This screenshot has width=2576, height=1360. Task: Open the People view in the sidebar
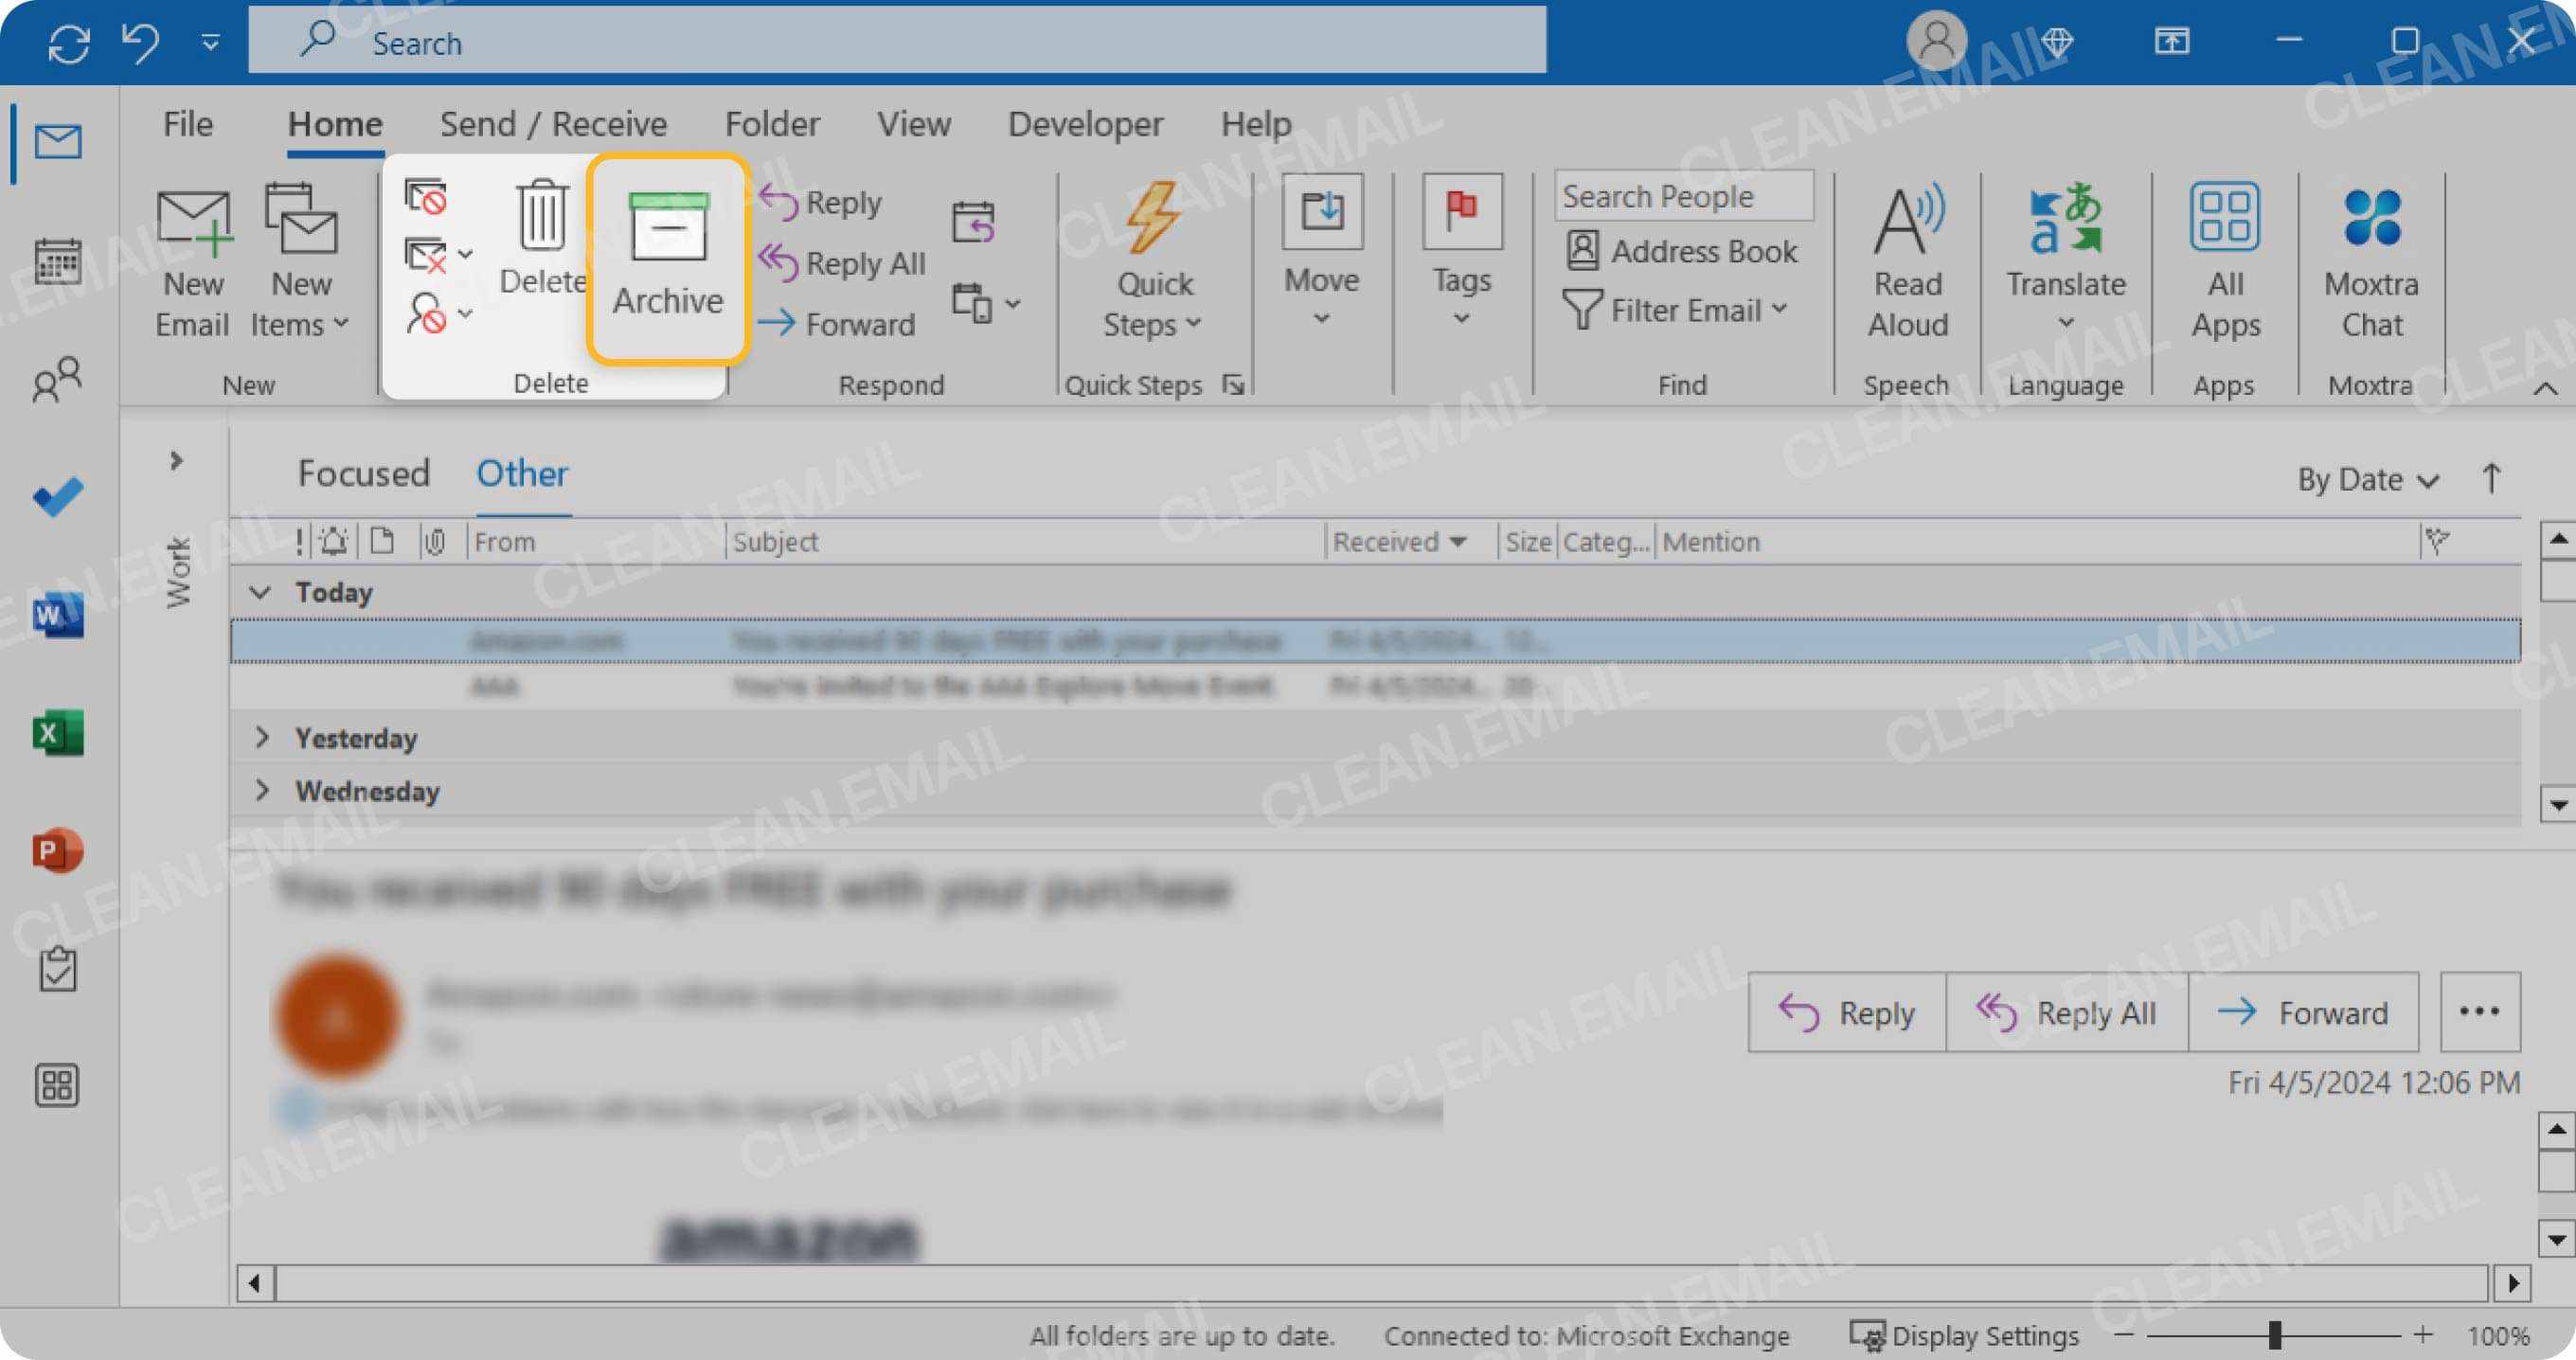tap(57, 381)
